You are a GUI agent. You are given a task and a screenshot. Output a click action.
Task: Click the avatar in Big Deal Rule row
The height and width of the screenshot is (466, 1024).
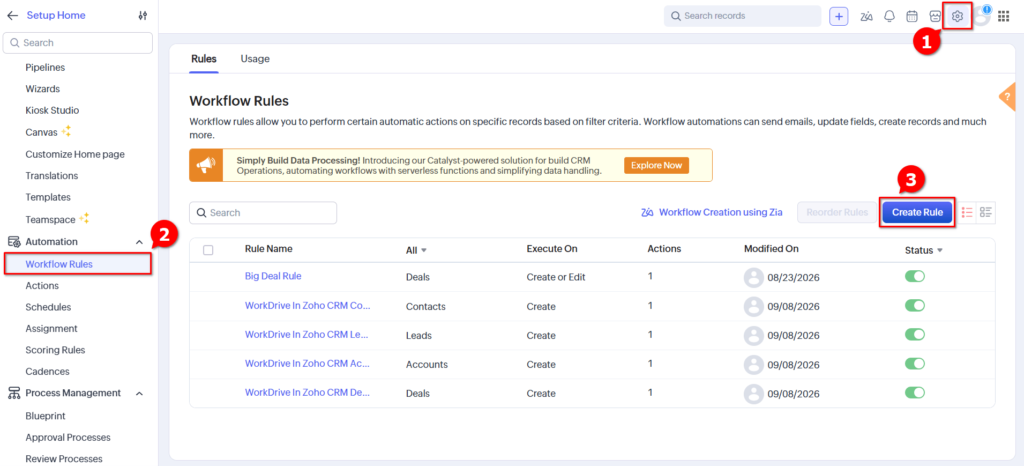(754, 277)
